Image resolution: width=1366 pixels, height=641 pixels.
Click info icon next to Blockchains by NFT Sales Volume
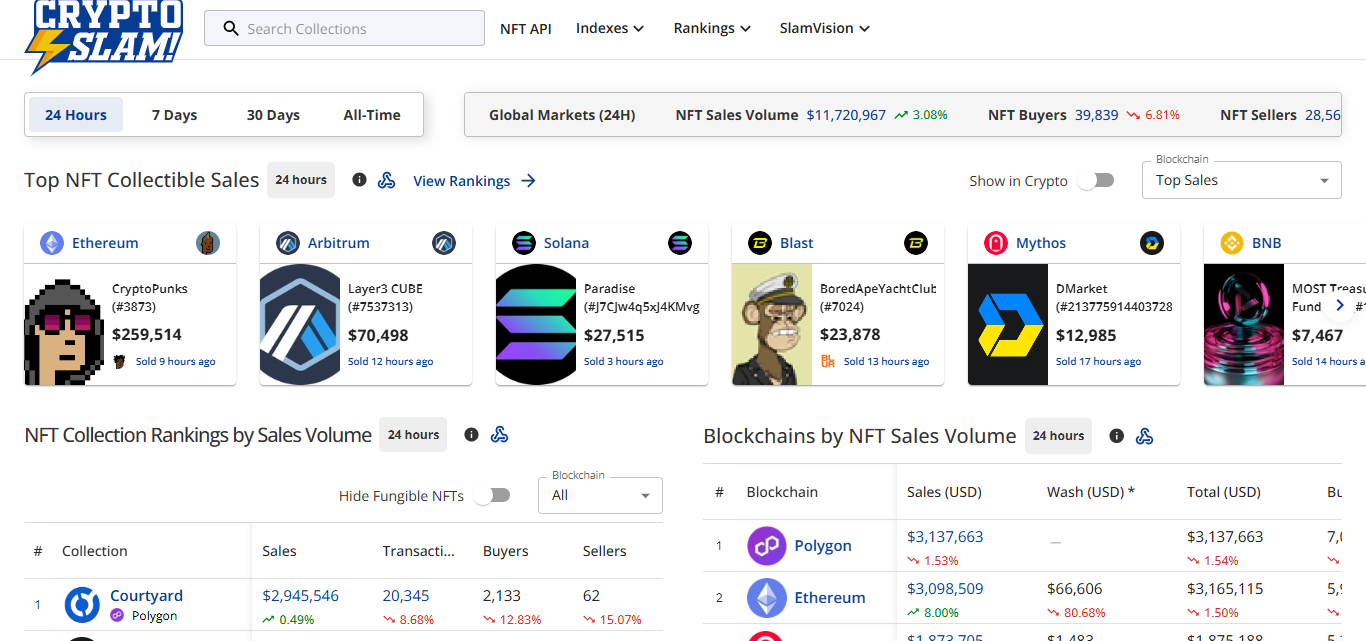[1116, 436]
